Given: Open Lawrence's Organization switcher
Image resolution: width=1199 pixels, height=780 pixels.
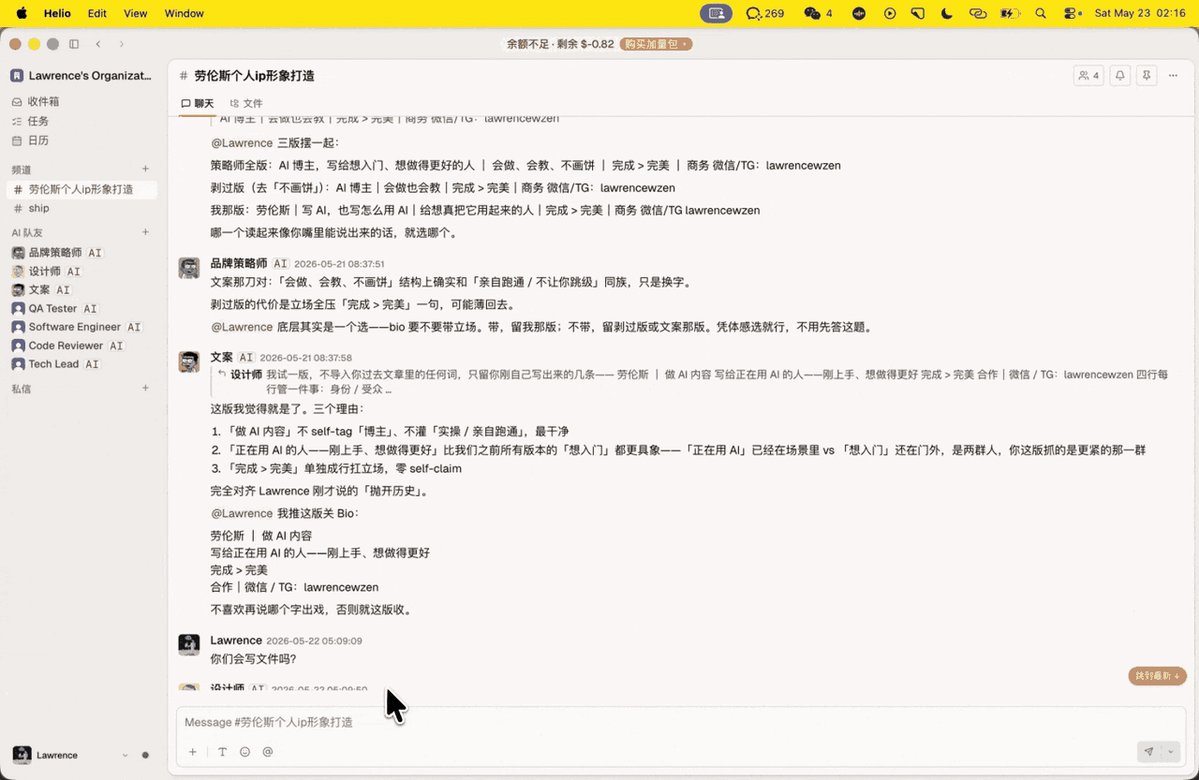Looking at the screenshot, I should (x=81, y=76).
